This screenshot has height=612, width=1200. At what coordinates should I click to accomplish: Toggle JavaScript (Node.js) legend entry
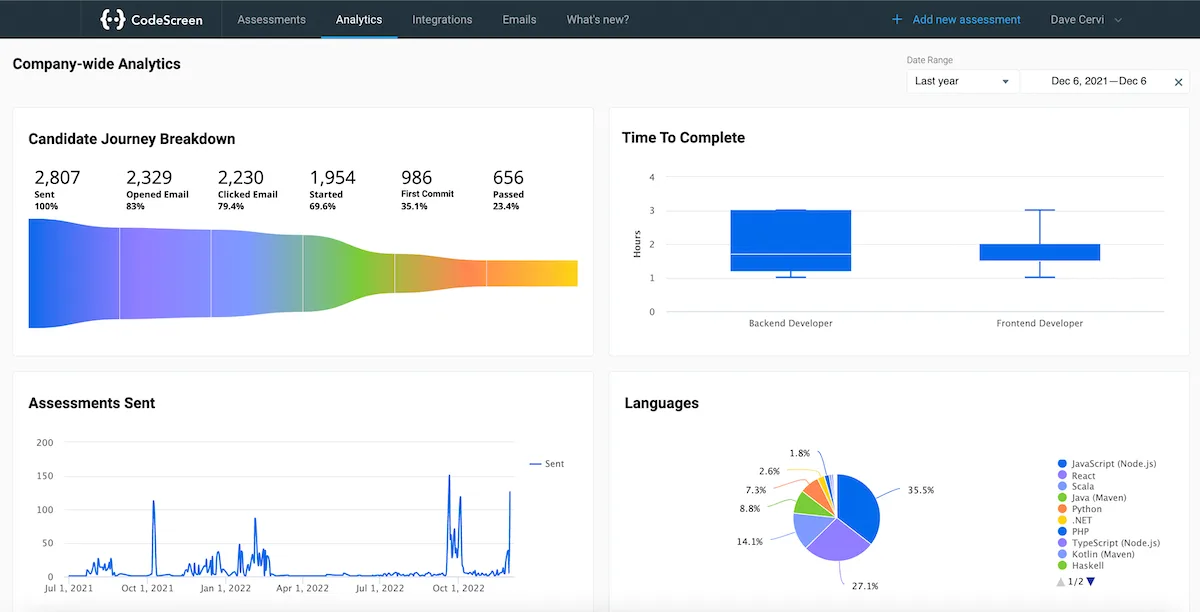tap(1108, 464)
